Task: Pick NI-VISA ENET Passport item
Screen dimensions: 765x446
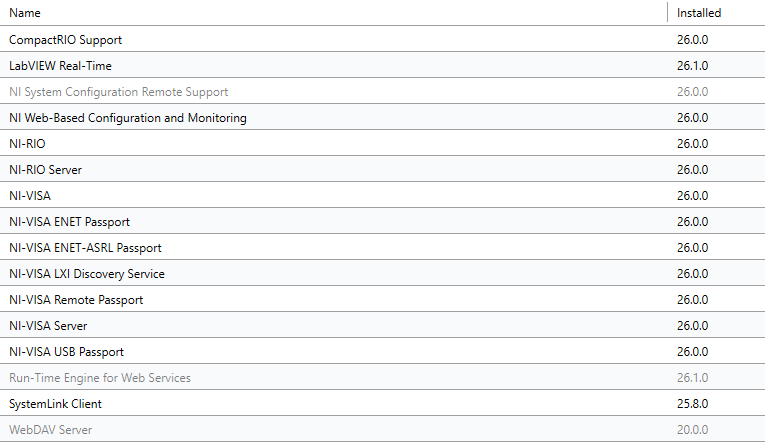Action: 69,222
